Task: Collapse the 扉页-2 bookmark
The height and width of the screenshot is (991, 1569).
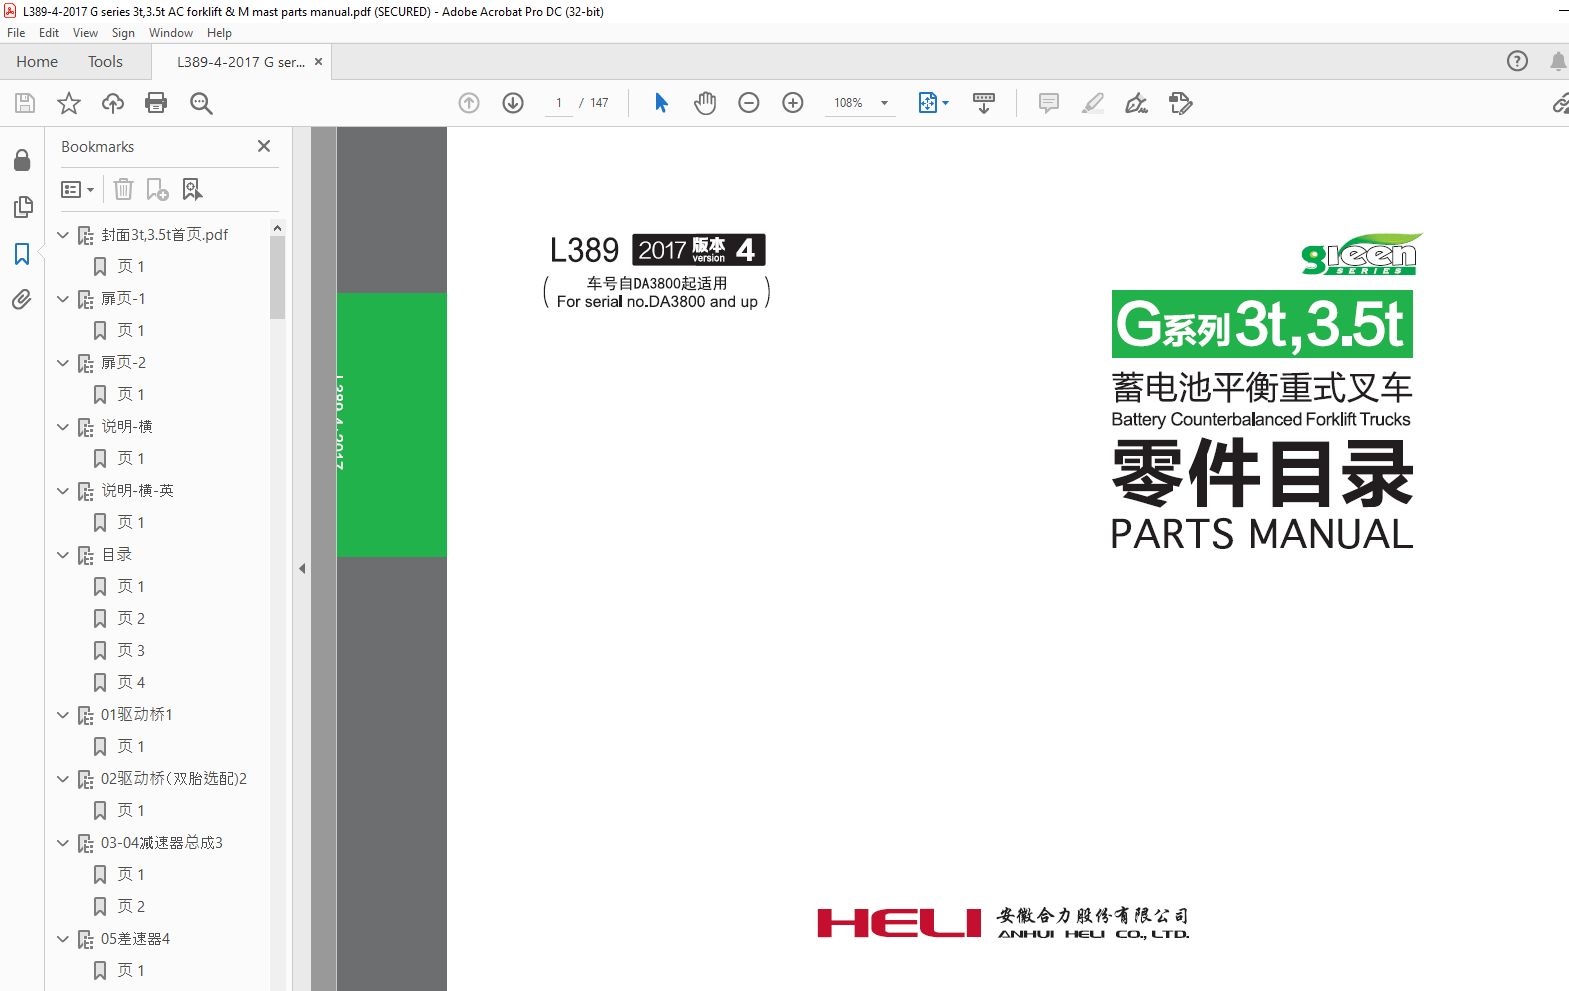Action: coord(63,363)
